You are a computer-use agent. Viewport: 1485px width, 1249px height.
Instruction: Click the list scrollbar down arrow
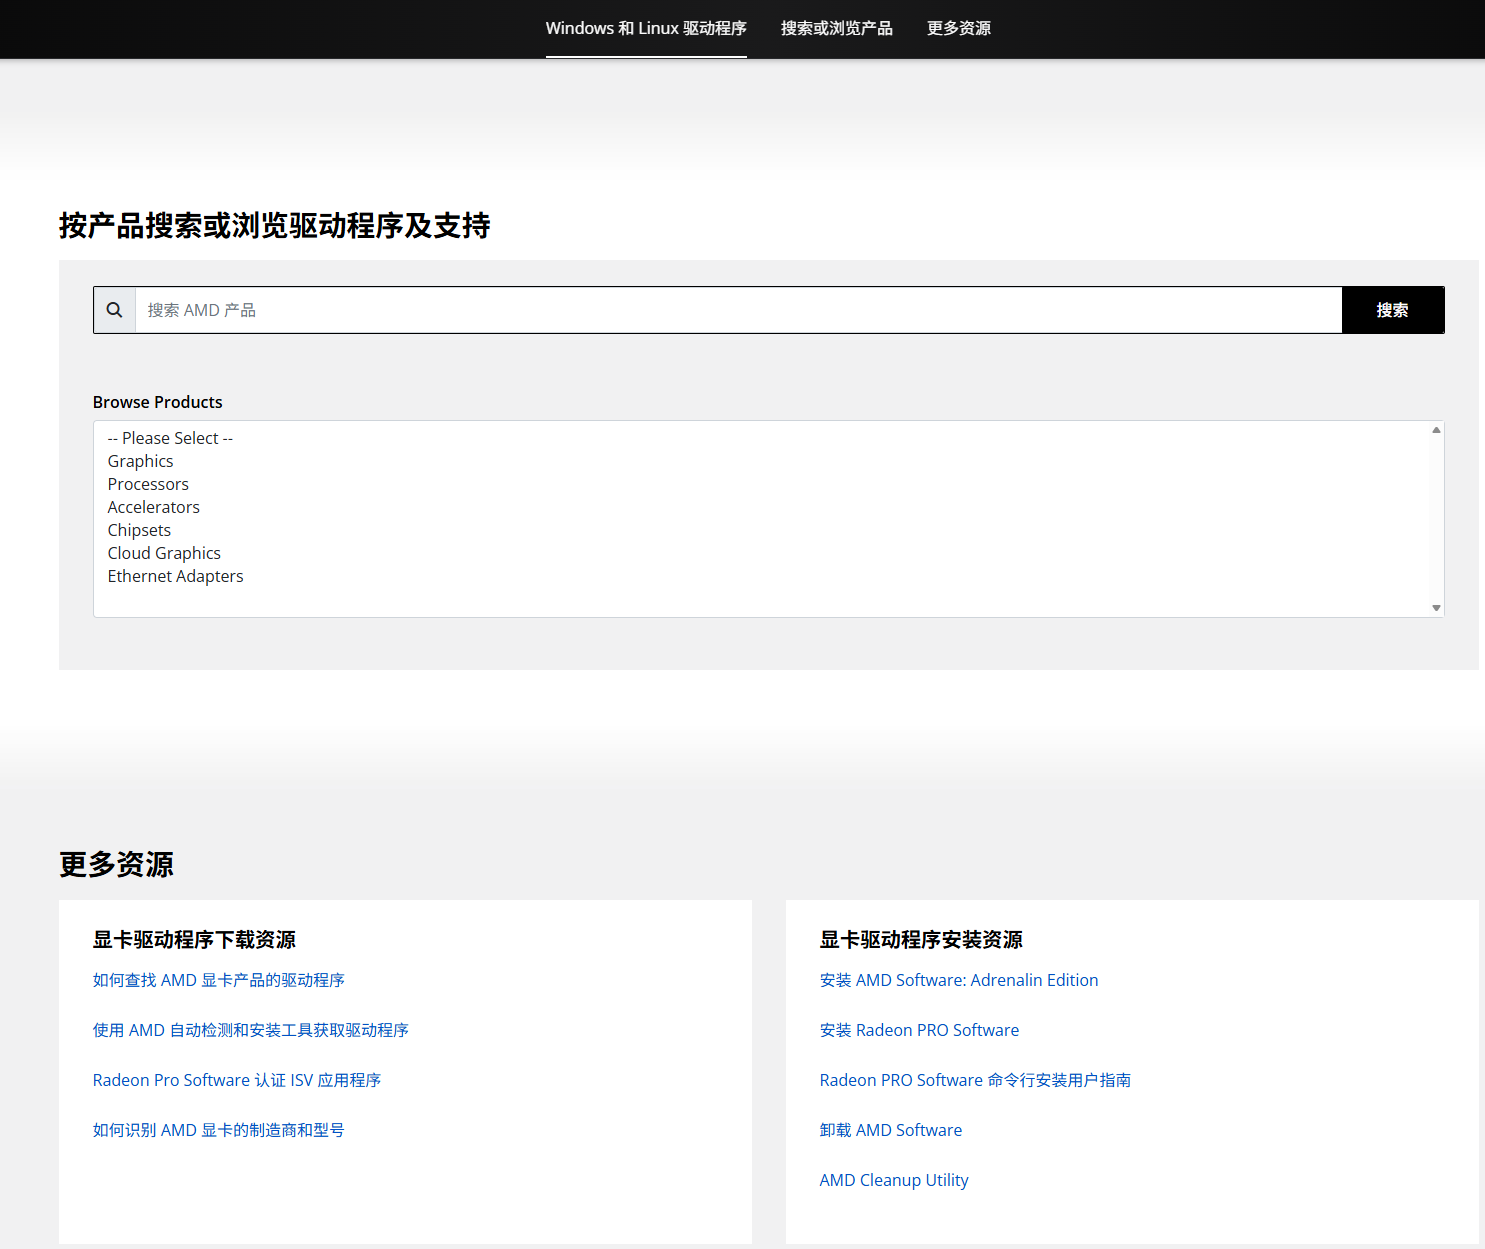pos(1436,608)
